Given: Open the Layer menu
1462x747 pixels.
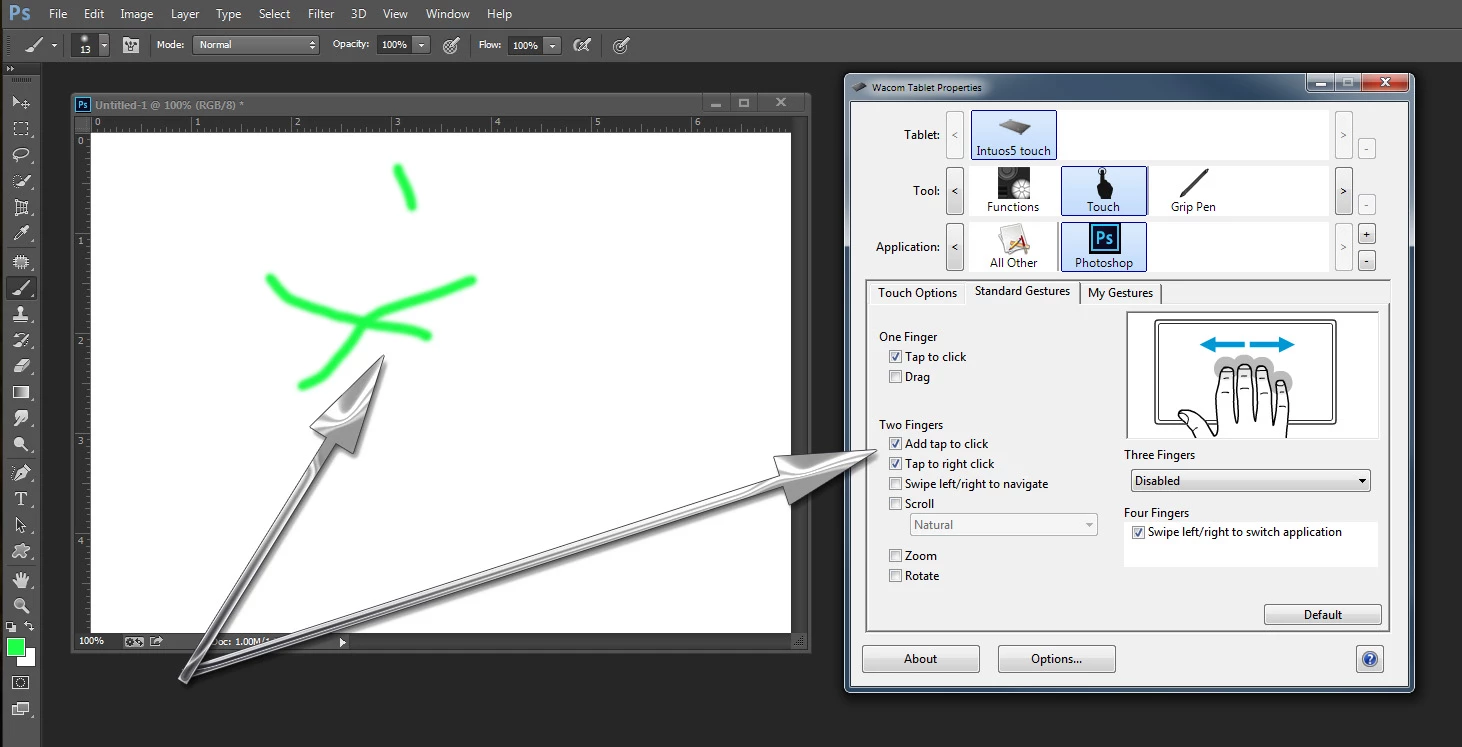Looking at the screenshot, I should pos(185,14).
